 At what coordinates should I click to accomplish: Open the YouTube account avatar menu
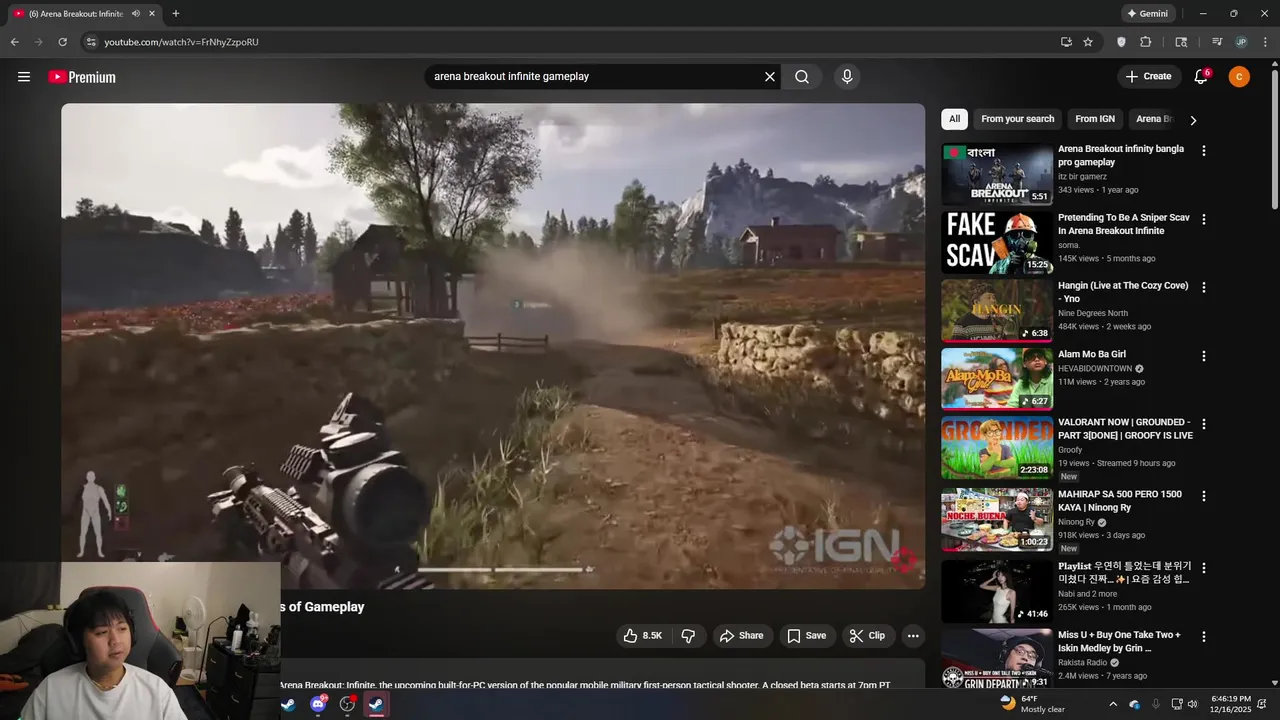[1239, 77]
